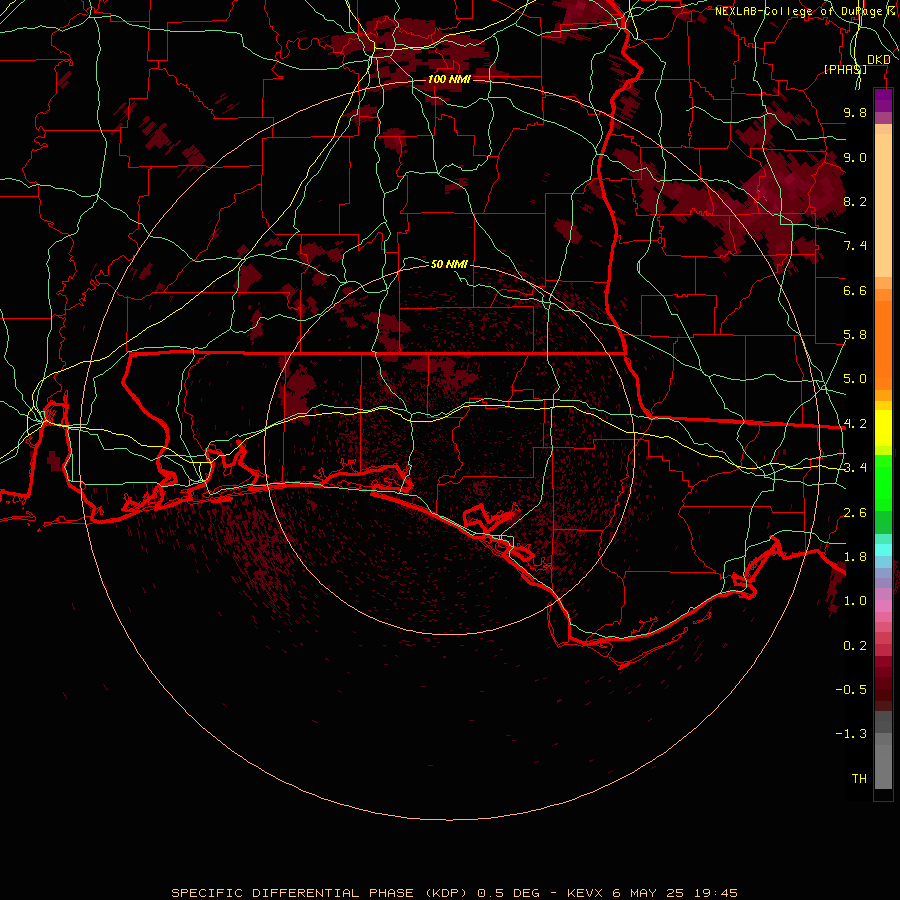Click the 2.6 value on the color scale
The height and width of the screenshot is (900, 900).
[x=855, y=513]
